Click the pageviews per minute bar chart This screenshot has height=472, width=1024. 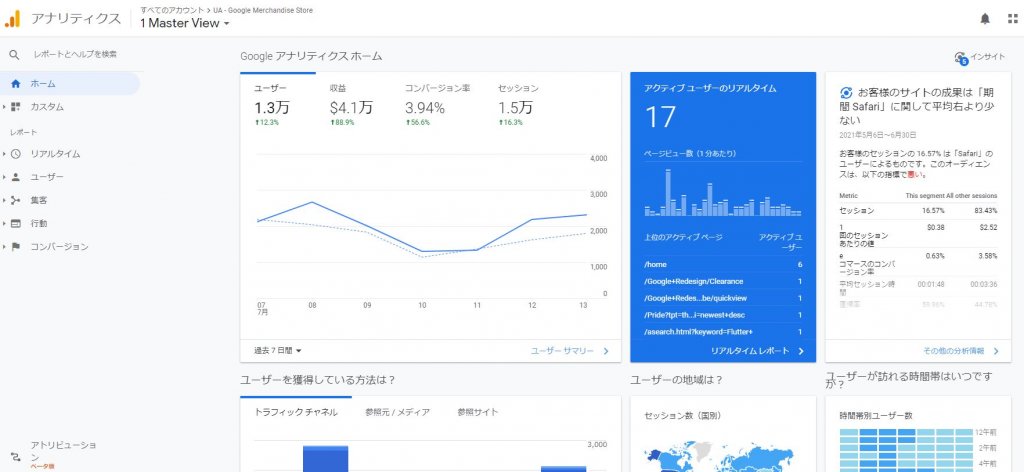(723, 192)
